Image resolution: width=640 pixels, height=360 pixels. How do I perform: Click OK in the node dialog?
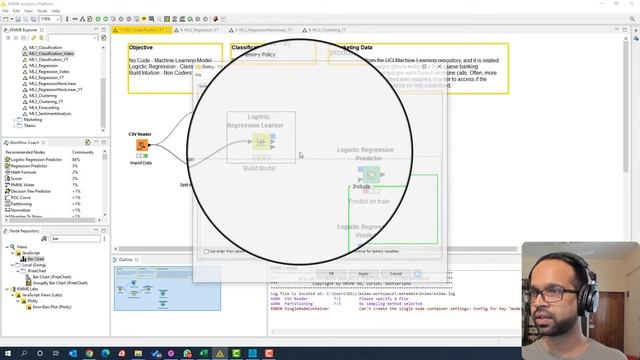(x=331, y=274)
